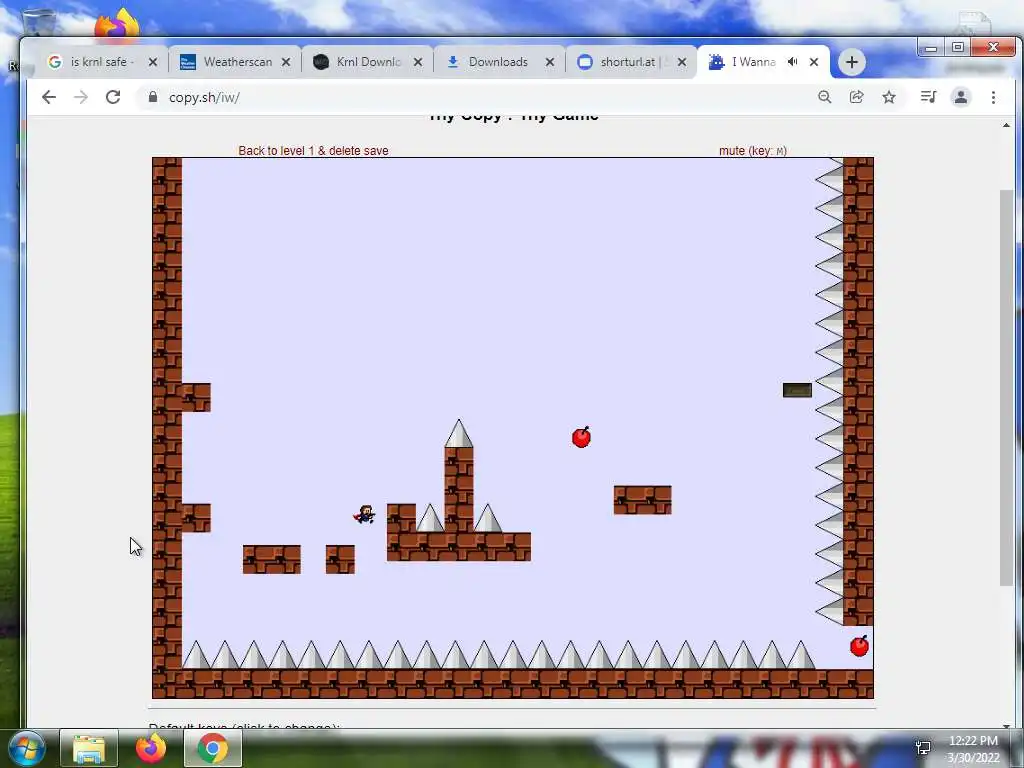Go back using the browser back arrow
Viewport: 1024px width, 768px height.
point(49,97)
